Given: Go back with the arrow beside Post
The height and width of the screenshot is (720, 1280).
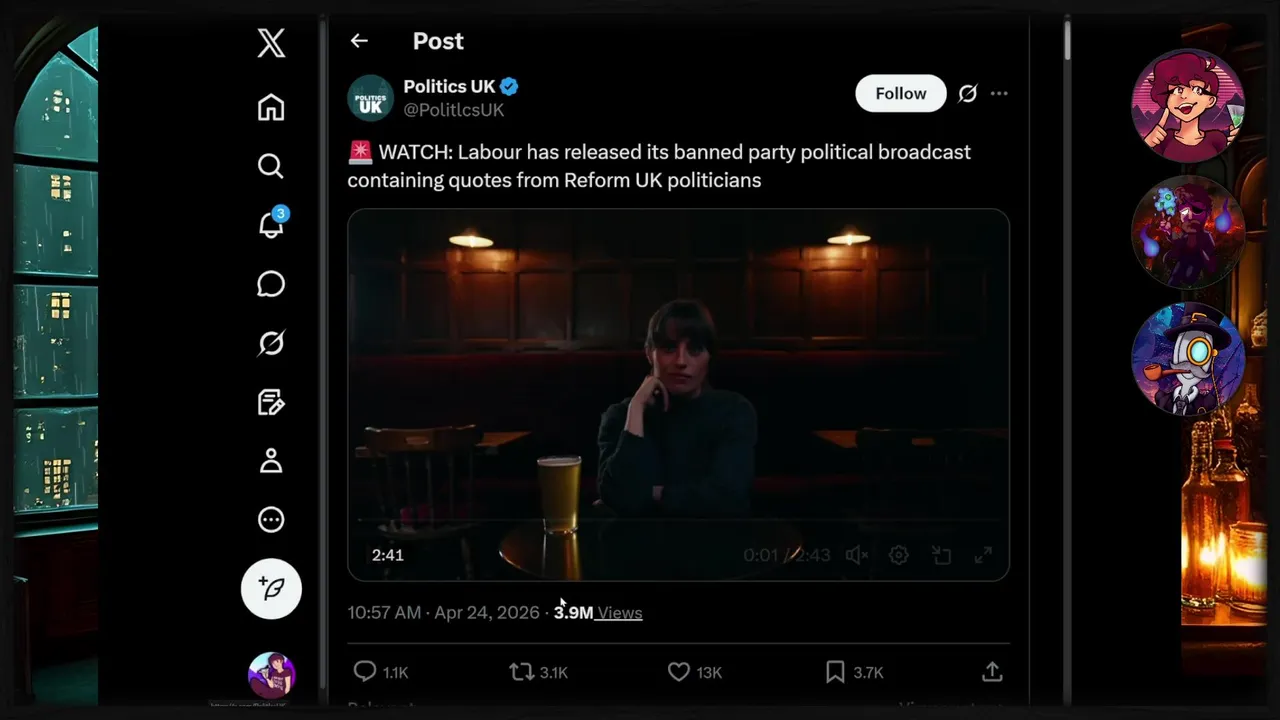Looking at the screenshot, I should [x=359, y=41].
